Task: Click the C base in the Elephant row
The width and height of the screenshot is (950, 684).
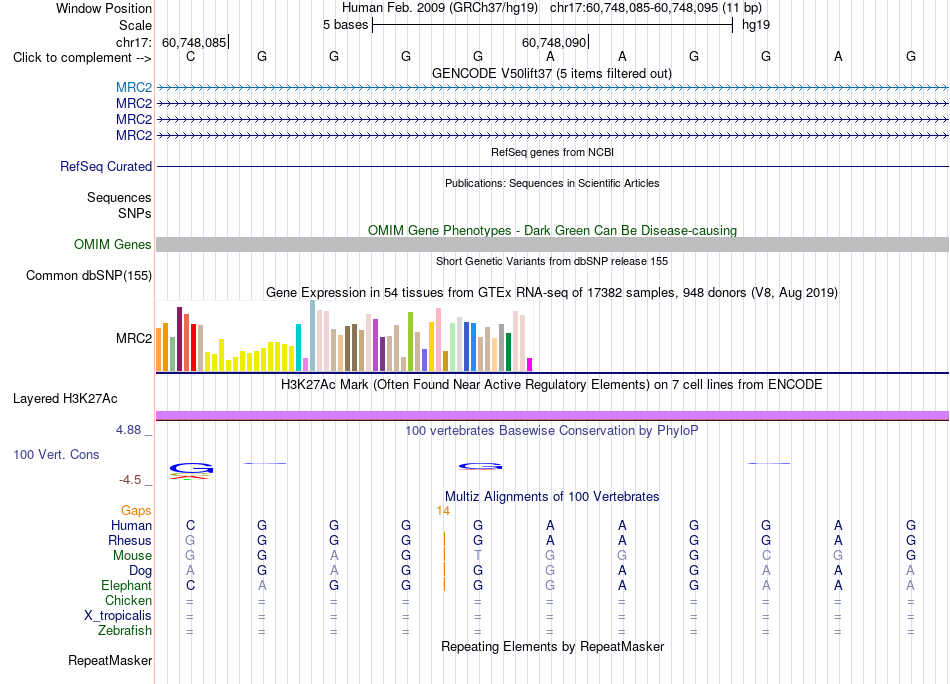Action: [x=190, y=585]
